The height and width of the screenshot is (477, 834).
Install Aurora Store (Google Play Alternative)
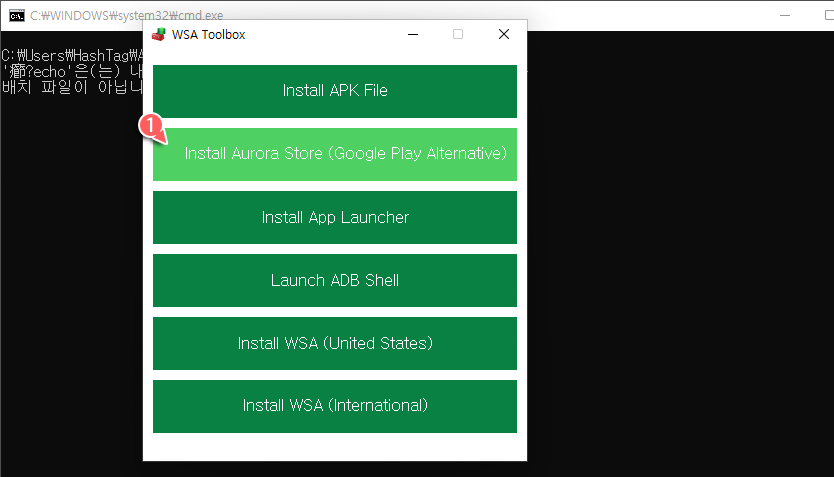tap(335, 154)
